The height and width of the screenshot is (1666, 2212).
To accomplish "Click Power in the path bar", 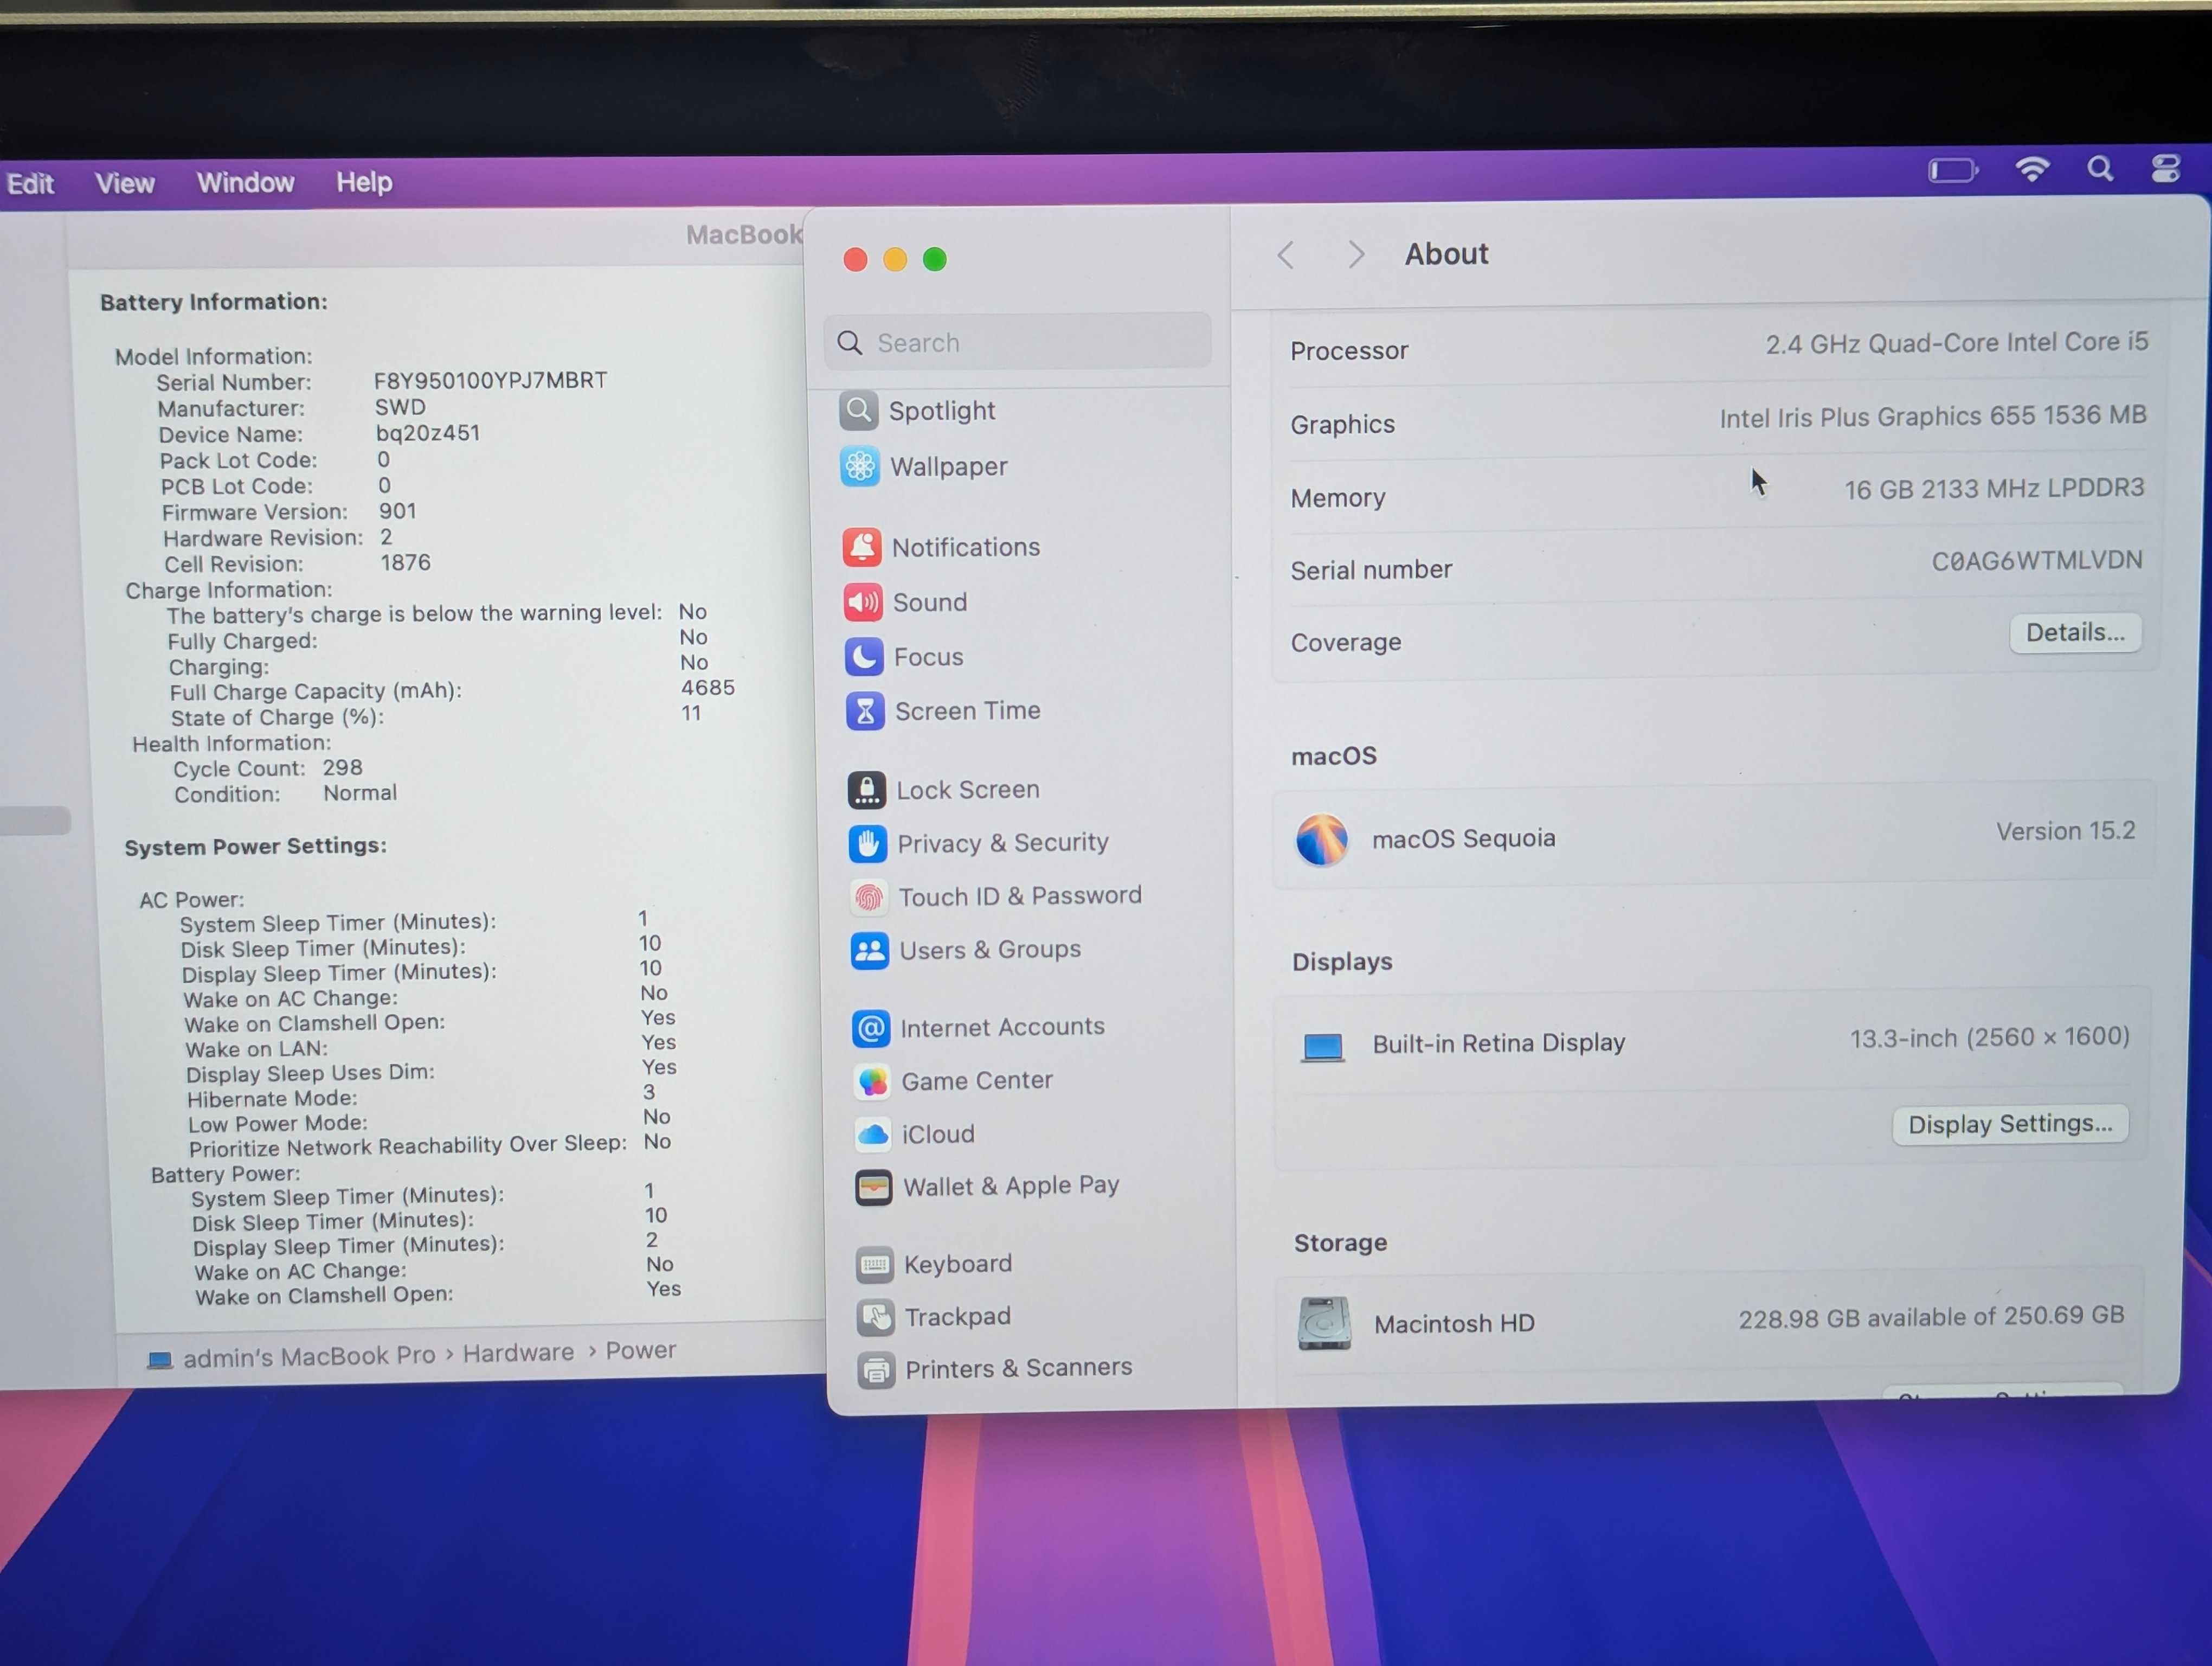I will click(x=641, y=1350).
